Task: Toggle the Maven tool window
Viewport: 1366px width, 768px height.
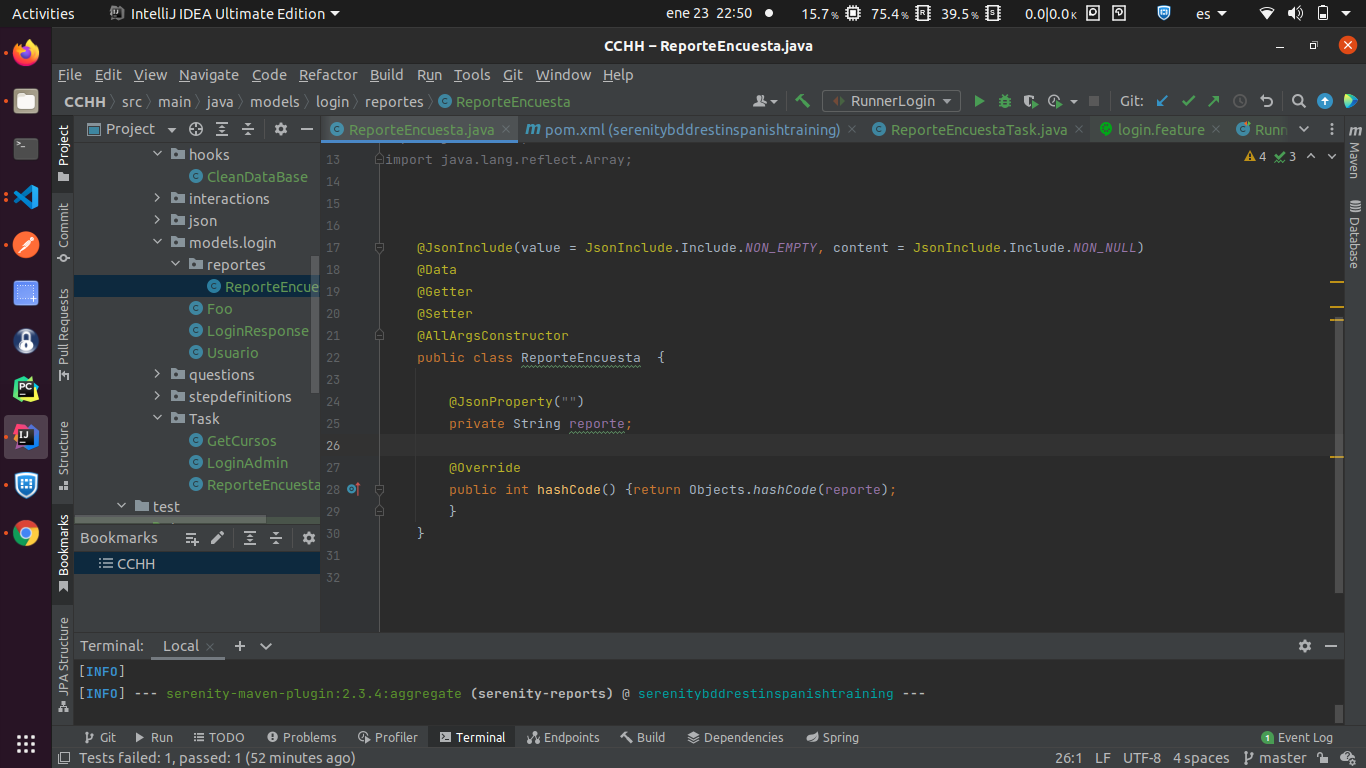Action: point(1355,160)
